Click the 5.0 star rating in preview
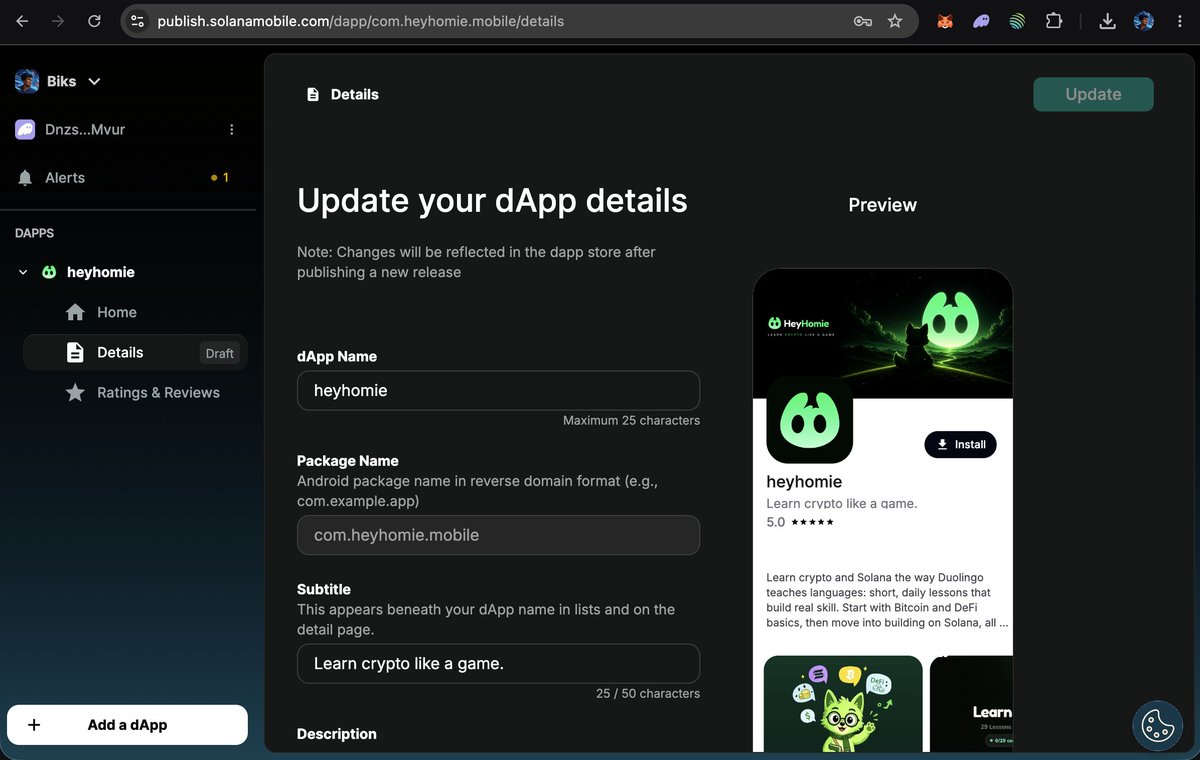Image resolution: width=1200 pixels, height=760 pixels. point(799,522)
